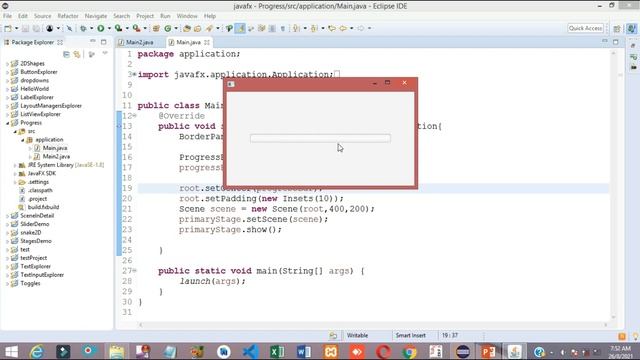Click the Back navigation arrow icon
This screenshot has height=360, width=640.
pos(343,28)
